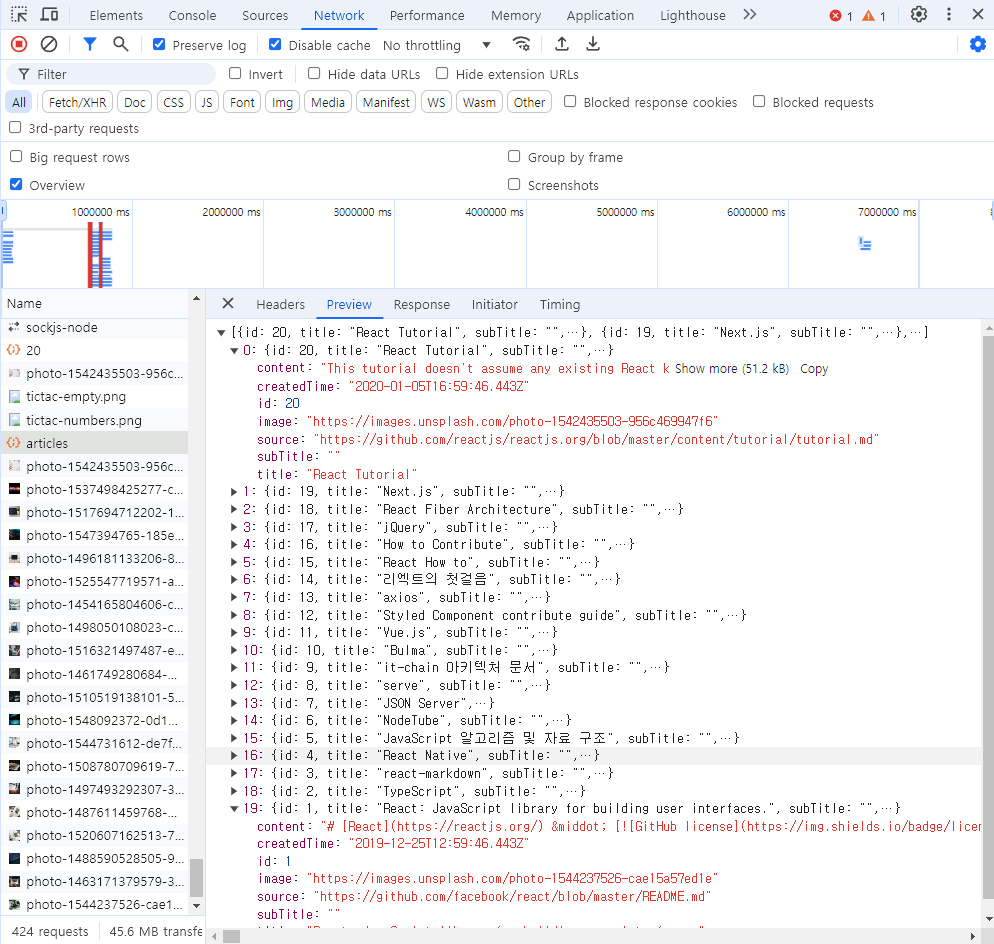The height and width of the screenshot is (944, 994).
Task: Select tictac-empty.png request
Action: click(x=94, y=397)
